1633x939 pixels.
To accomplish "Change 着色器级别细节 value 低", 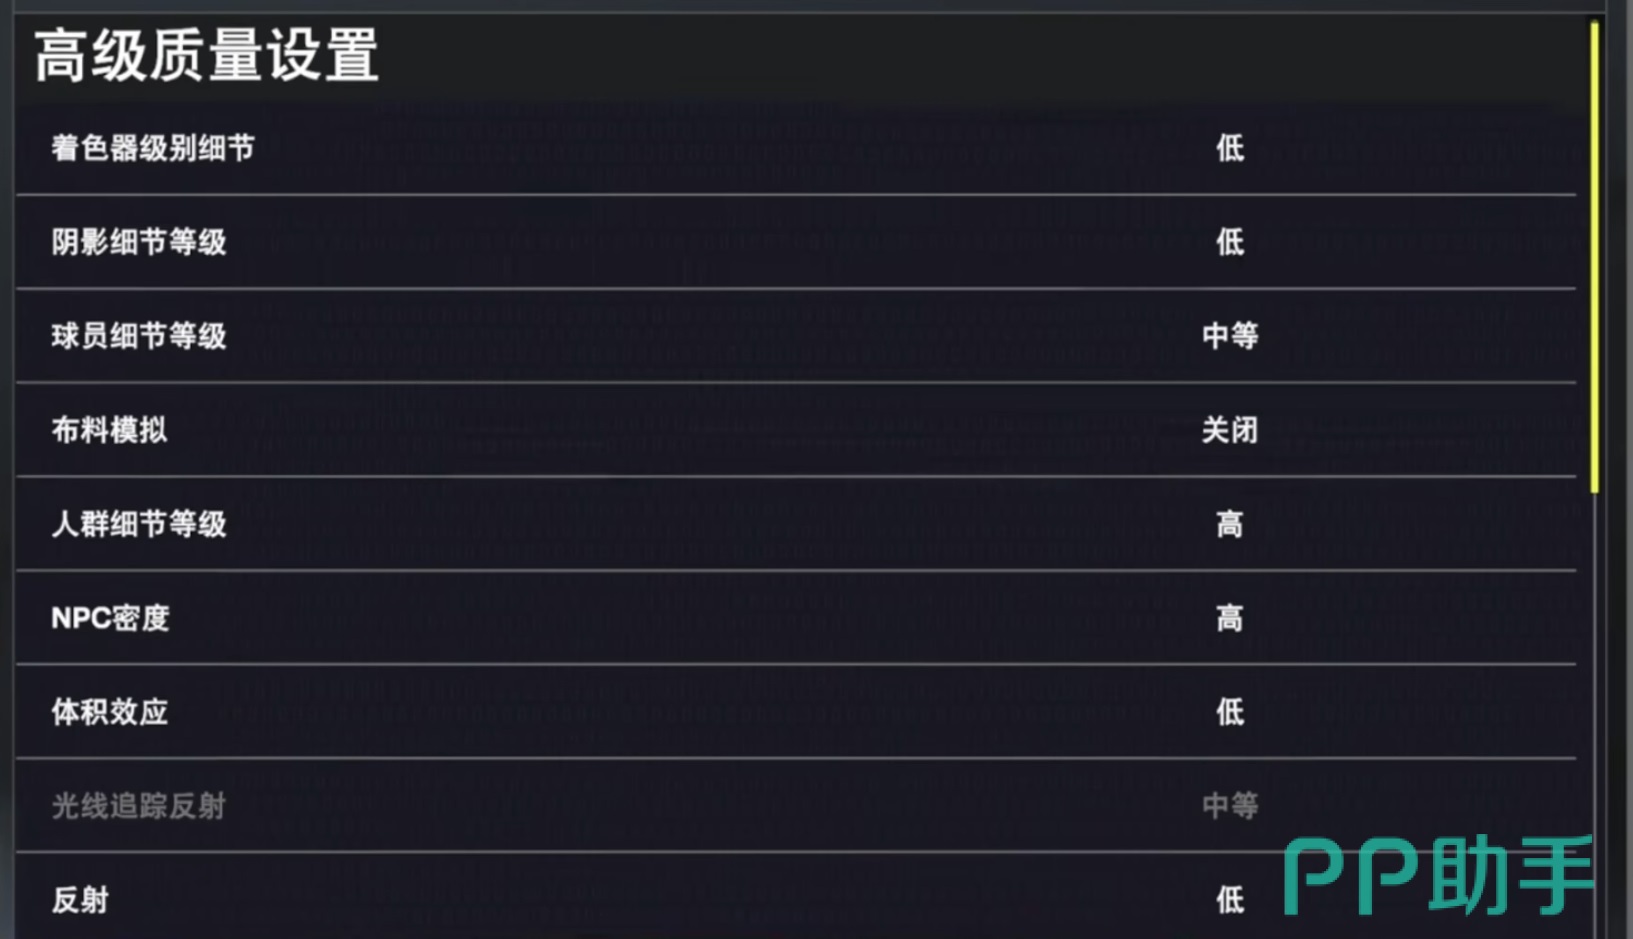I will coord(1230,148).
